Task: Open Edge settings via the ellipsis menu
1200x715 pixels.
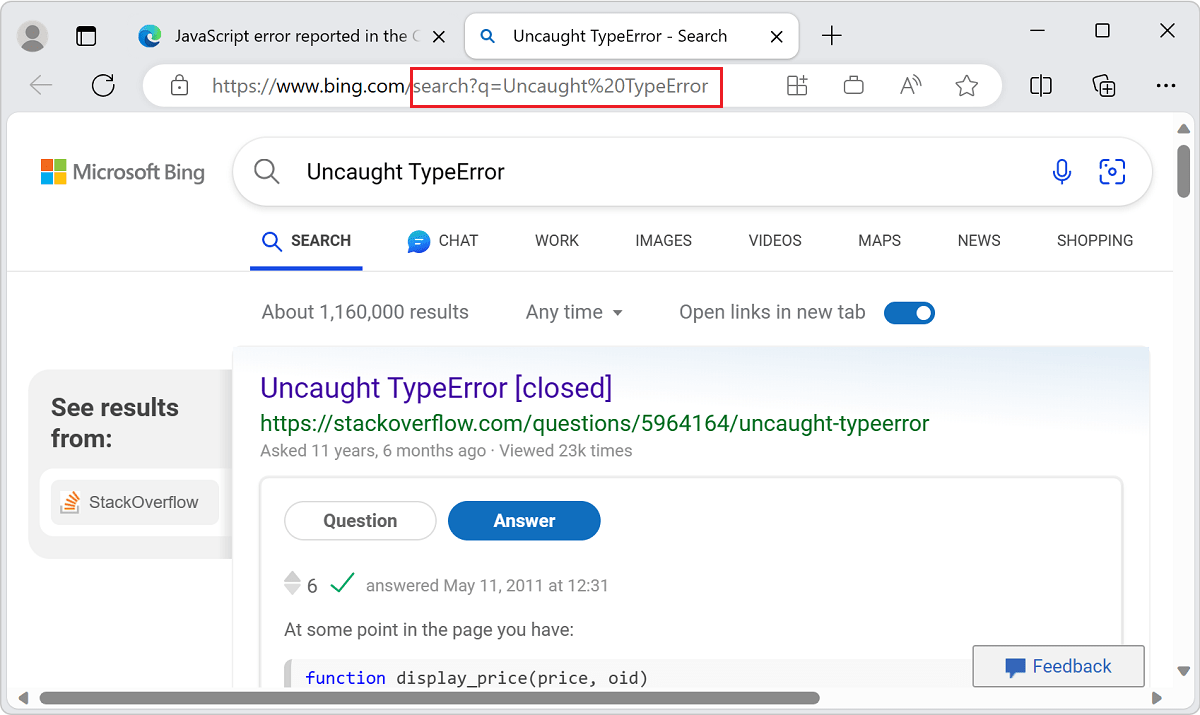Action: coord(1166,85)
